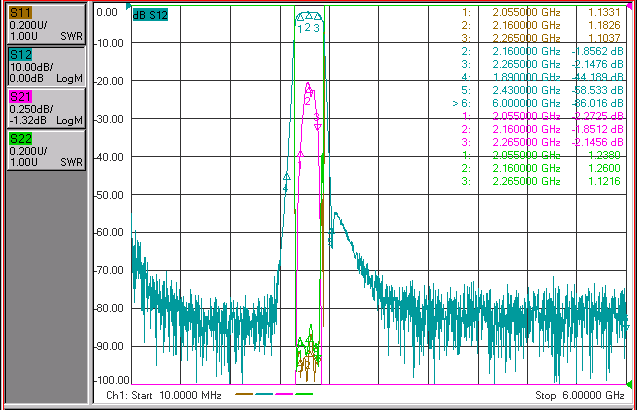Screen dimensions: 637x410
Task: Click the 'dB S12' active trace label
Action: coord(150,15)
